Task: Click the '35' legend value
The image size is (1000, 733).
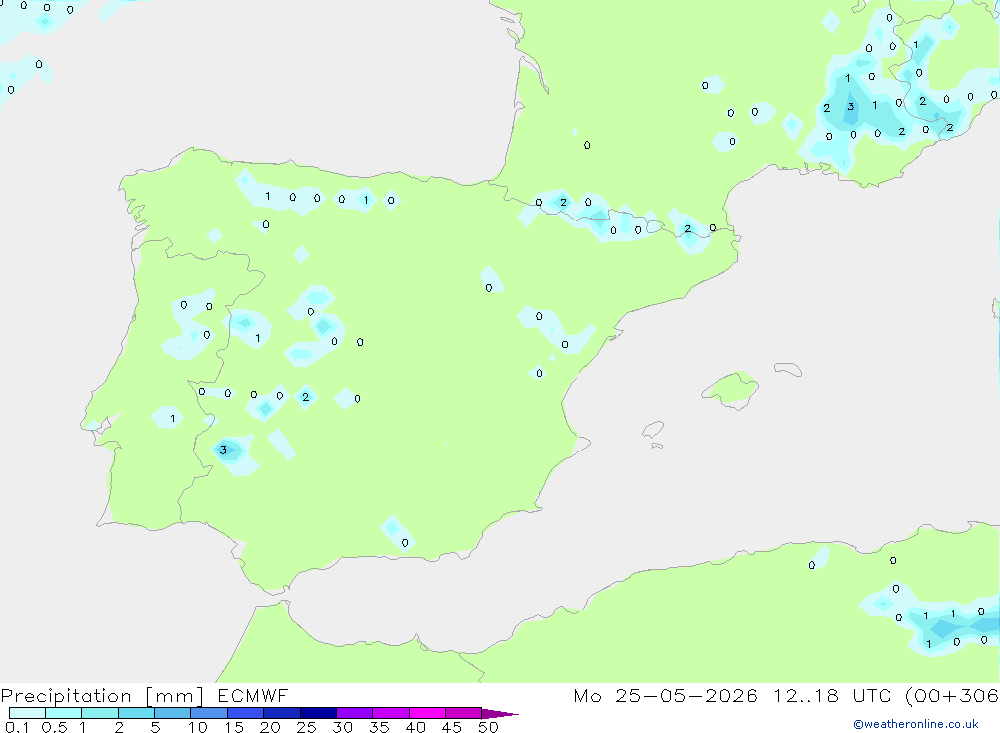Action: point(379,727)
